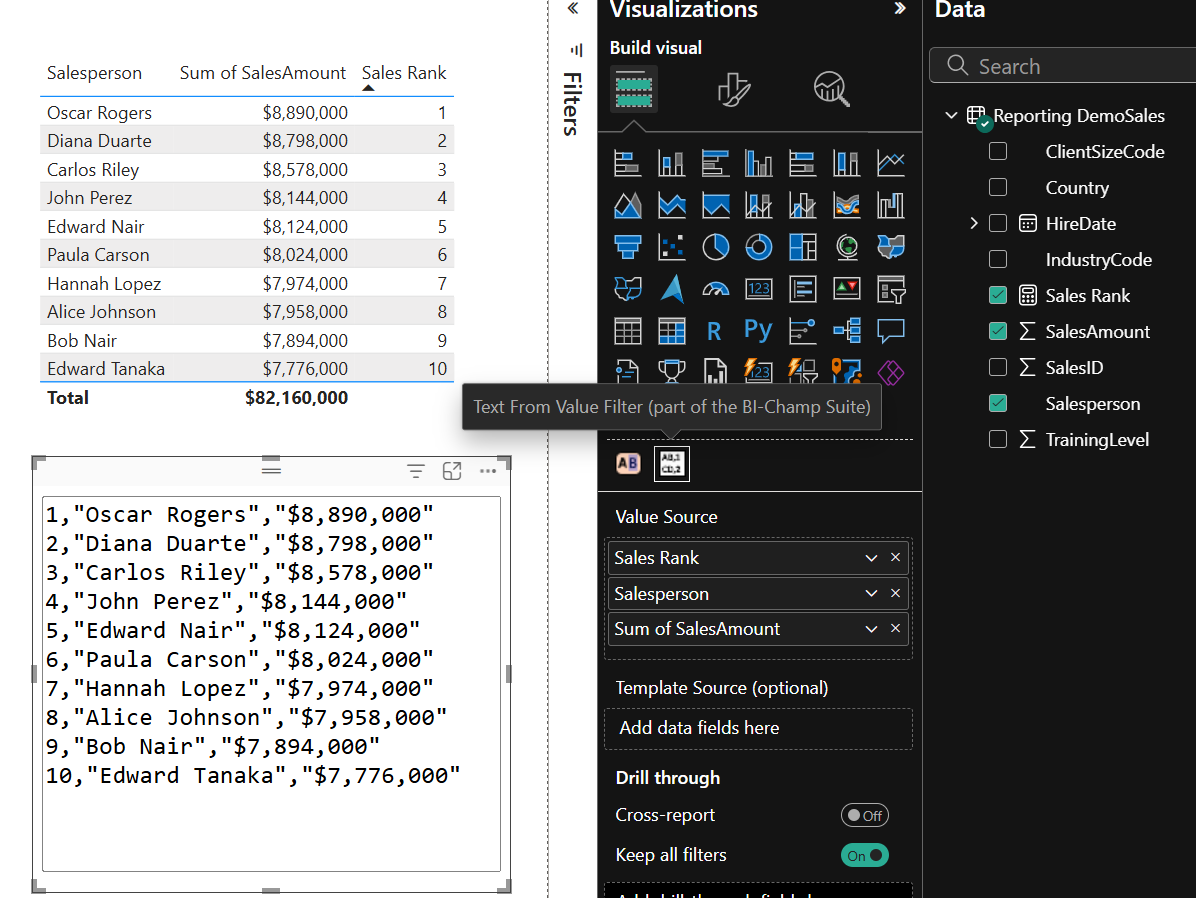Viewport: 1196px width, 898px height.
Task: Collapse the Reporting DemoSales table
Action: click(x=951, y=115)
